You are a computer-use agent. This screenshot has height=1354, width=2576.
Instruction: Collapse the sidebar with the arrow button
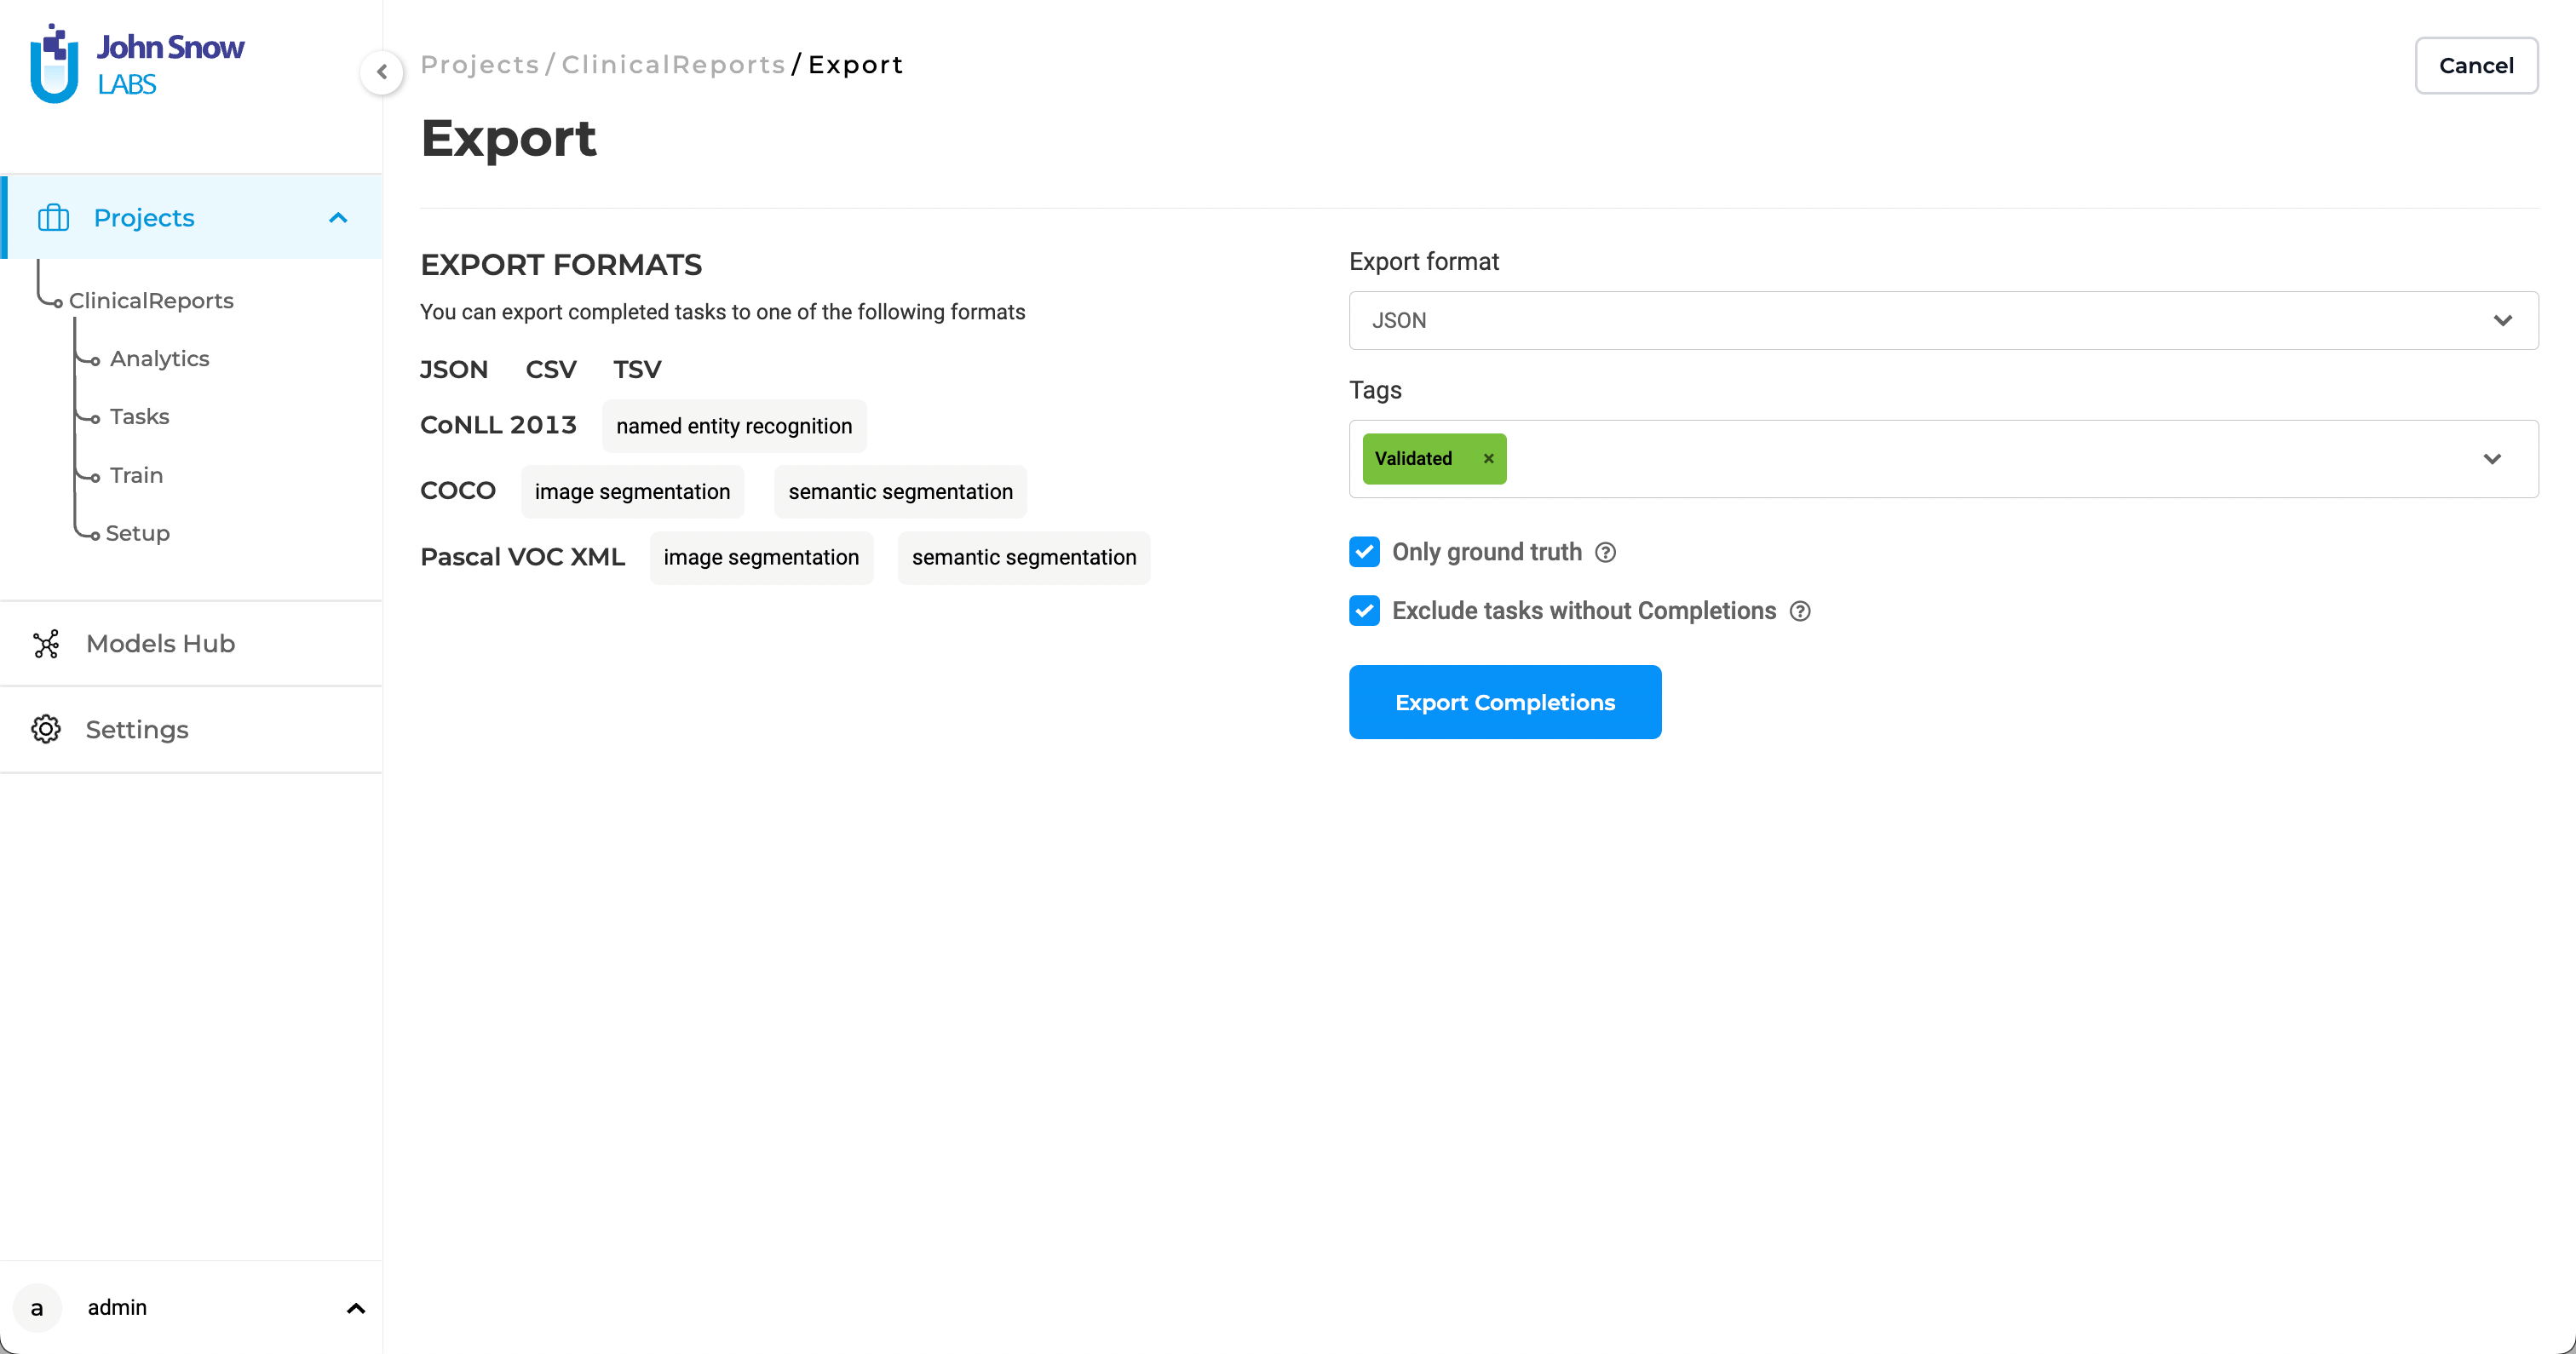pyautogui.click(x=382, y=72)
